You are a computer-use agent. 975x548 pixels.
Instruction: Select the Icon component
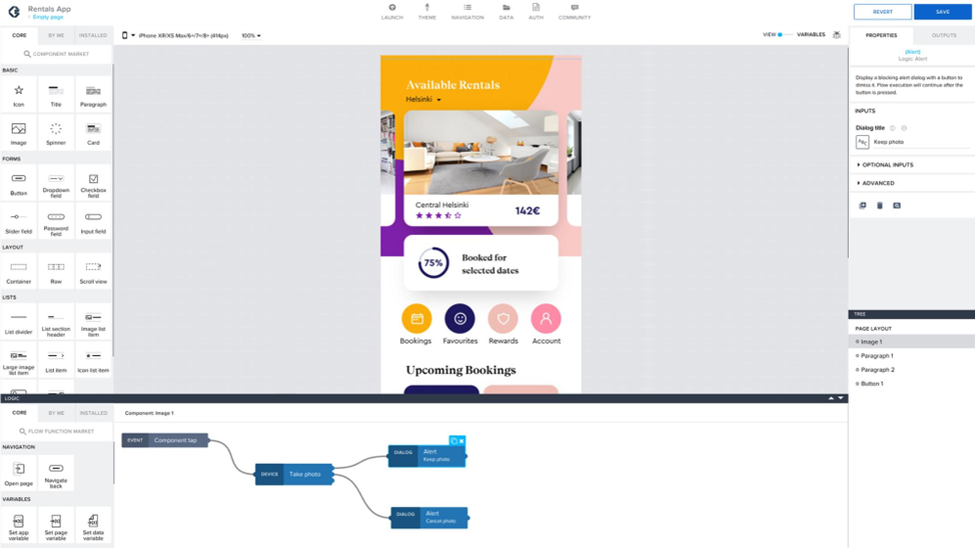(x=19, y=95)
